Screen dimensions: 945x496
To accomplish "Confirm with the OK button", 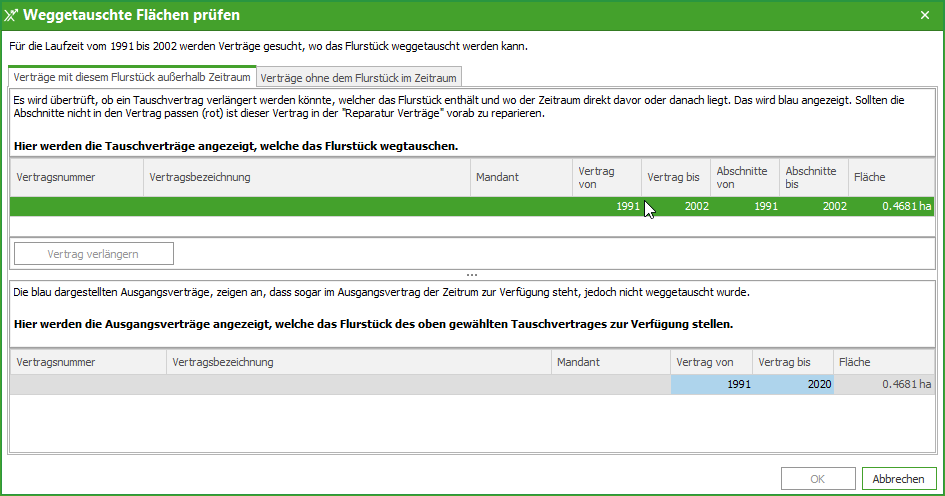I will tap(817, 479).
